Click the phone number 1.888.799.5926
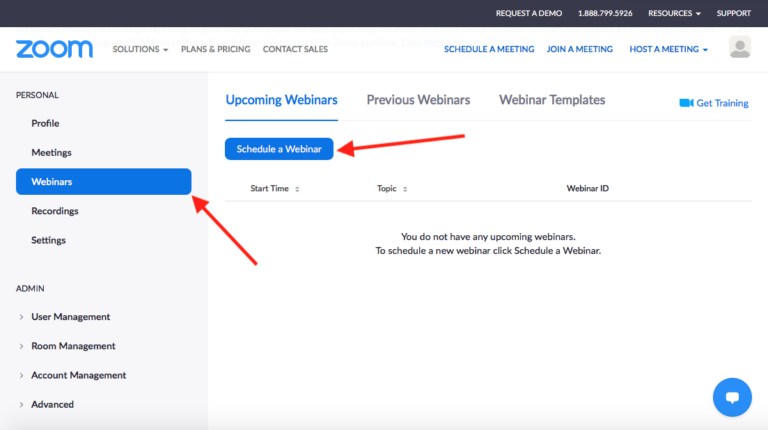768x430 pixels. [x=605, y=13]
